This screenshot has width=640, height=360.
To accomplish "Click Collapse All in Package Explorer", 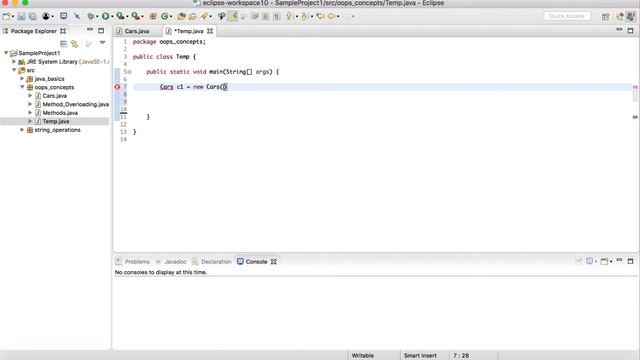I will 63,43.
